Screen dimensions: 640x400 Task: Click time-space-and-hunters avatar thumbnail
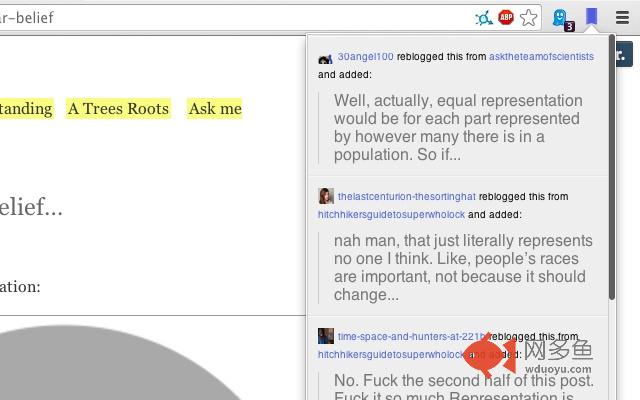pyautogui.click(x=326, y=336)
